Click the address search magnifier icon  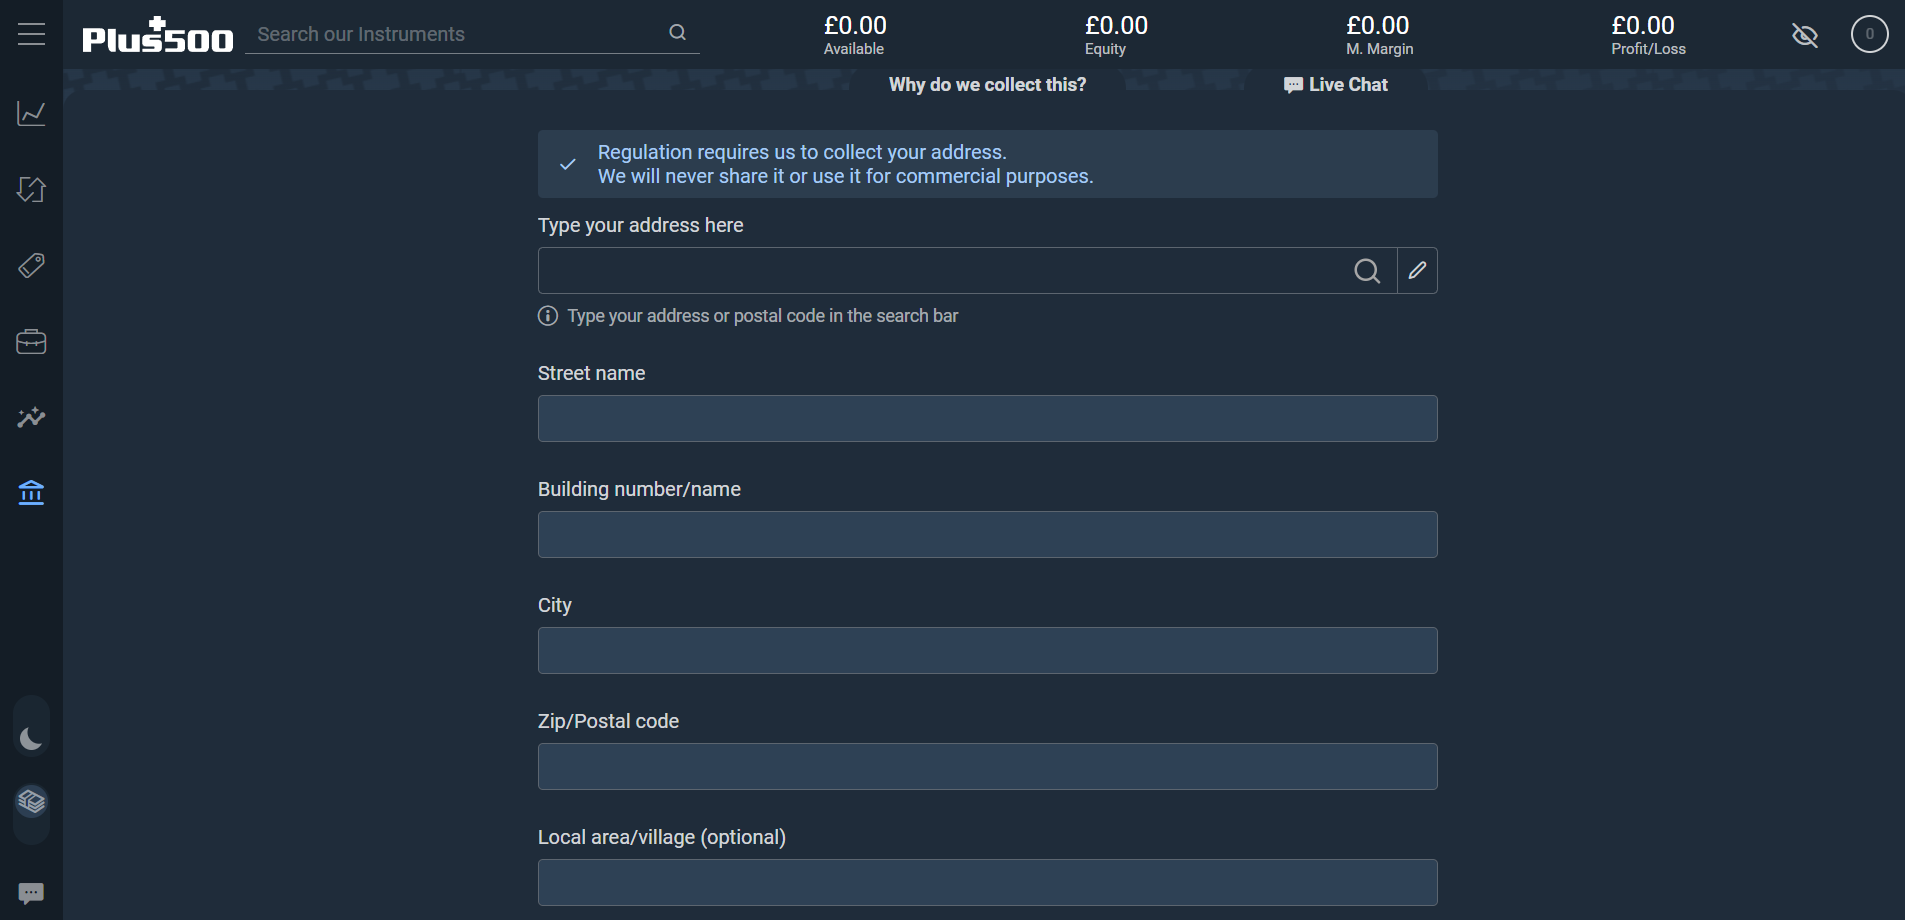pyautogui.click(x=1366, y=271)
